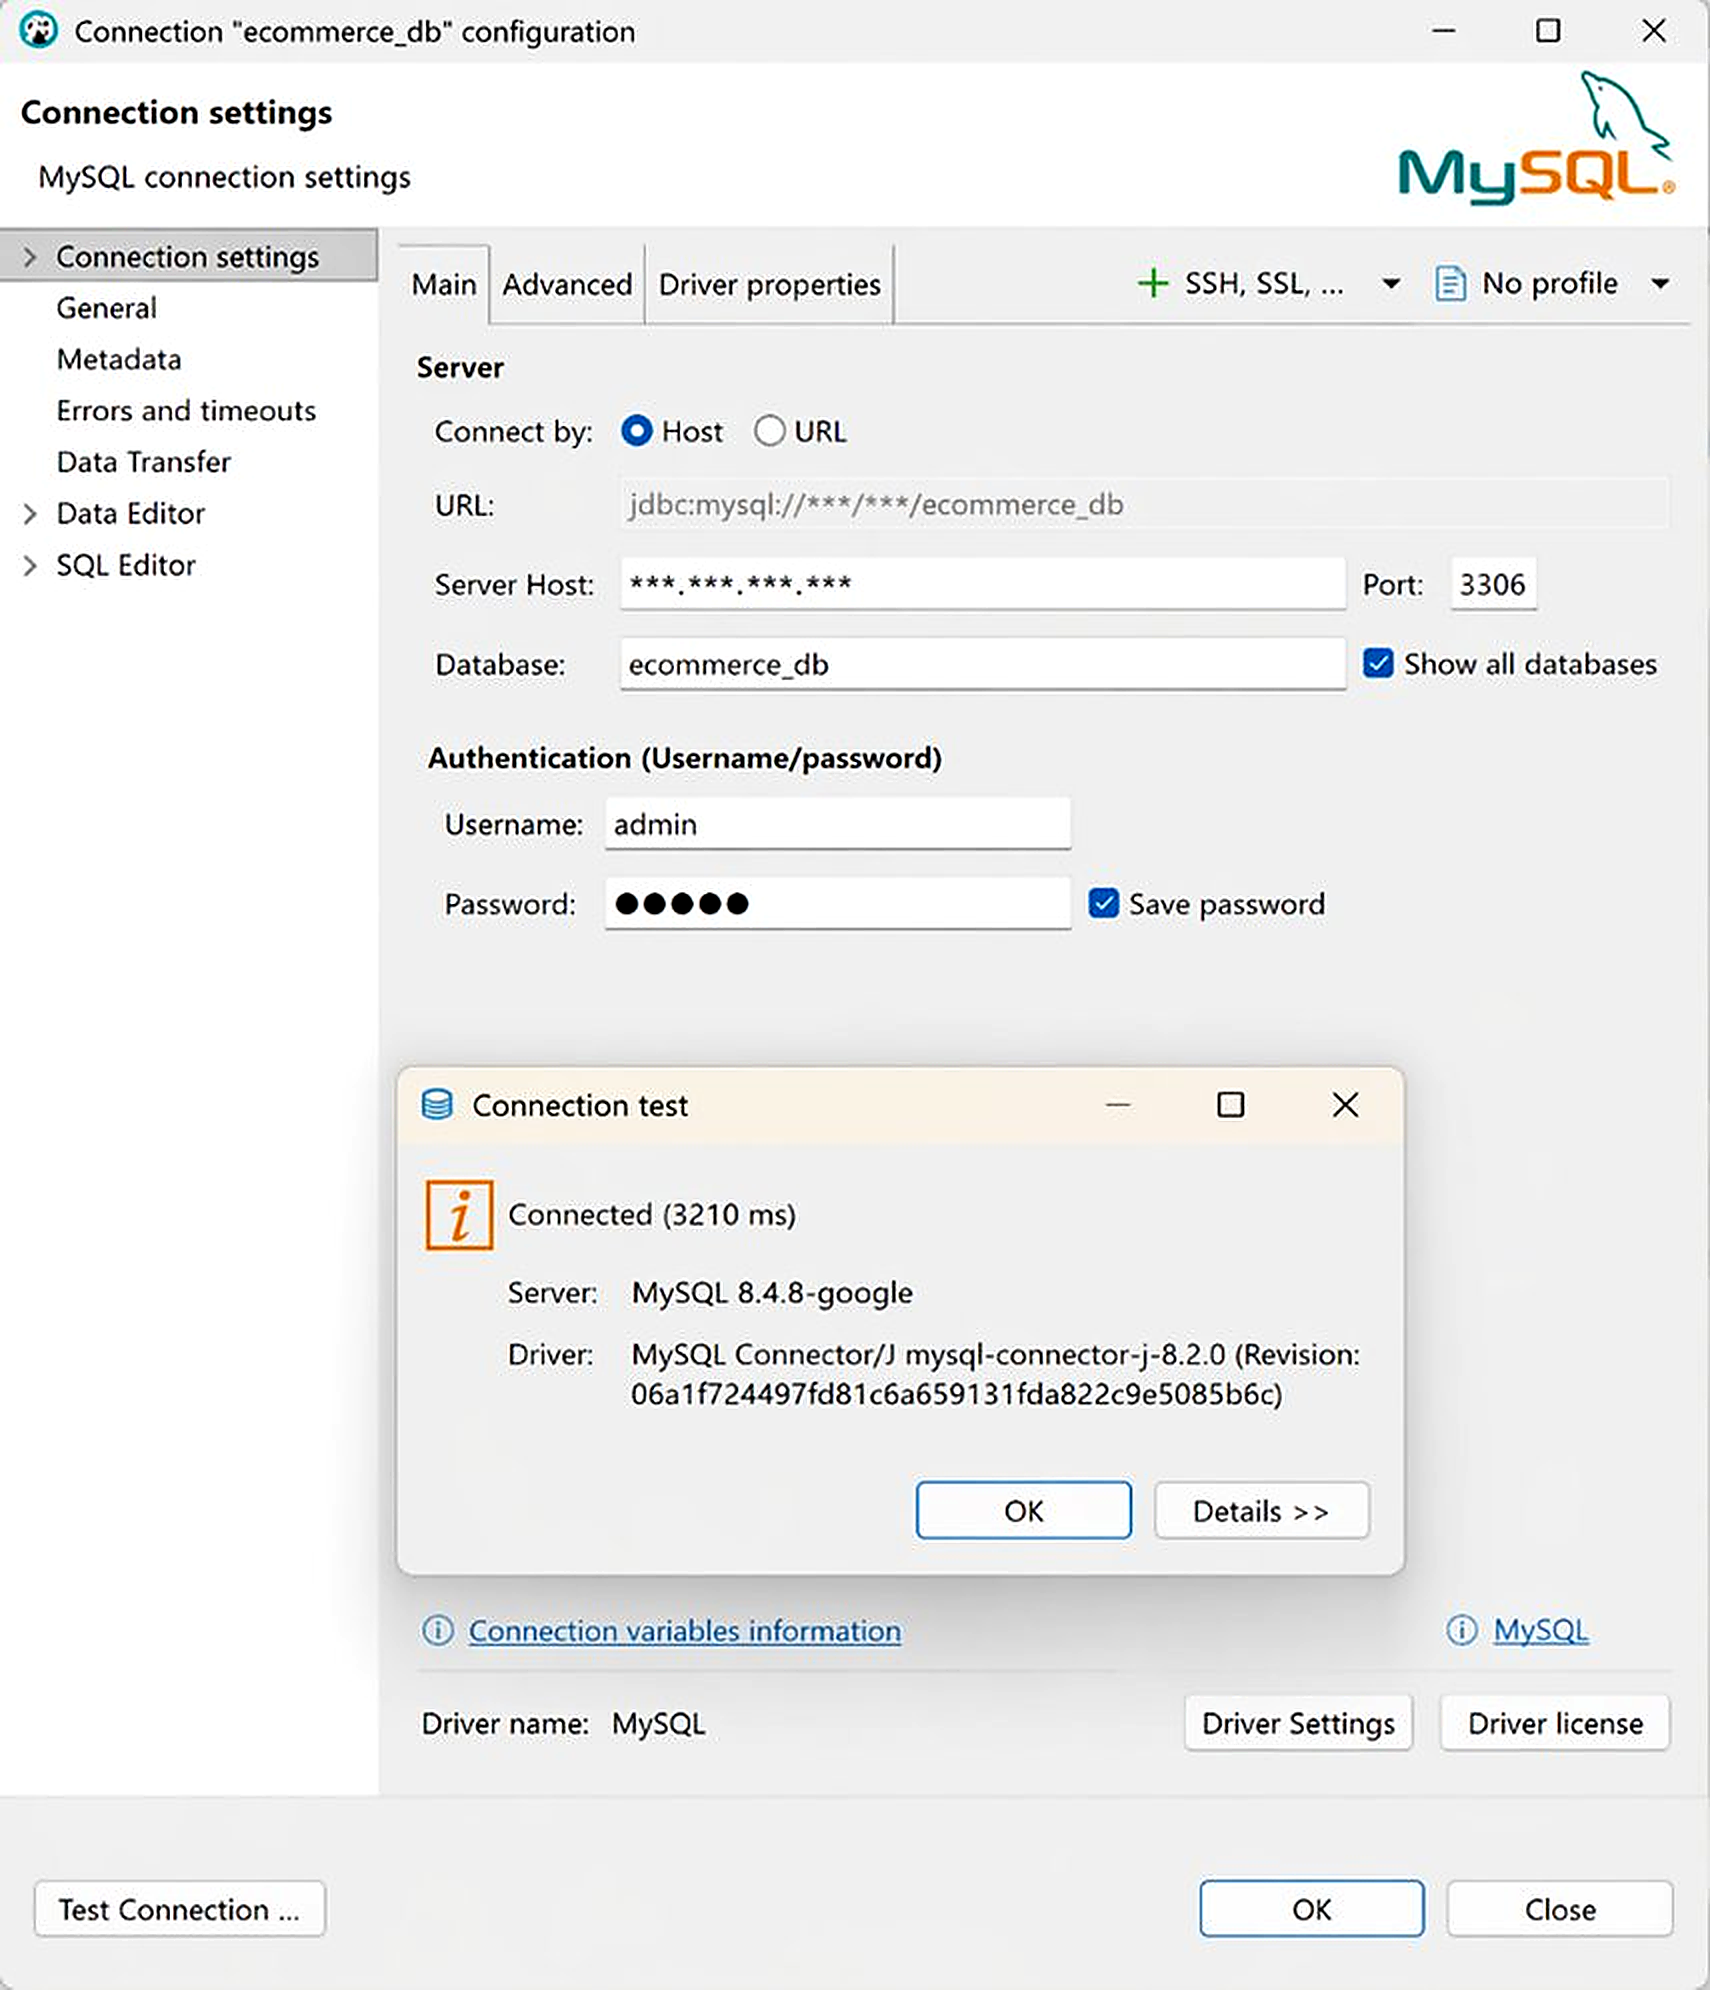
Task: Click the "MySQL 8.4.8-google" server version text
Action: click(x=772, y=1293)
